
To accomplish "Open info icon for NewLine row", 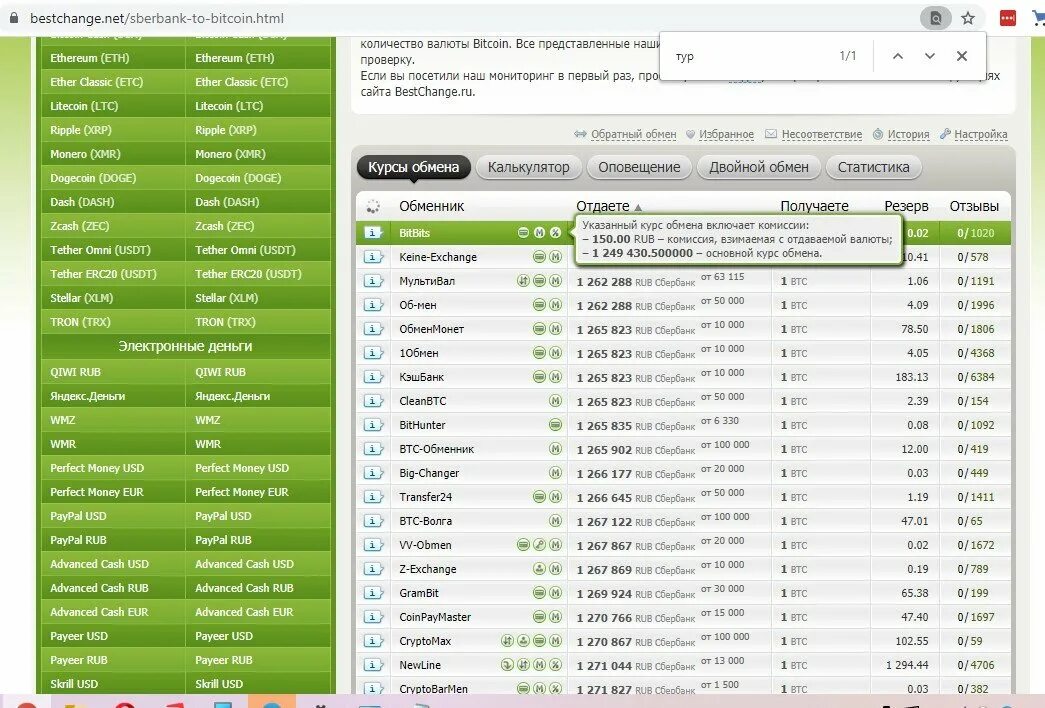I will [373, 665].
